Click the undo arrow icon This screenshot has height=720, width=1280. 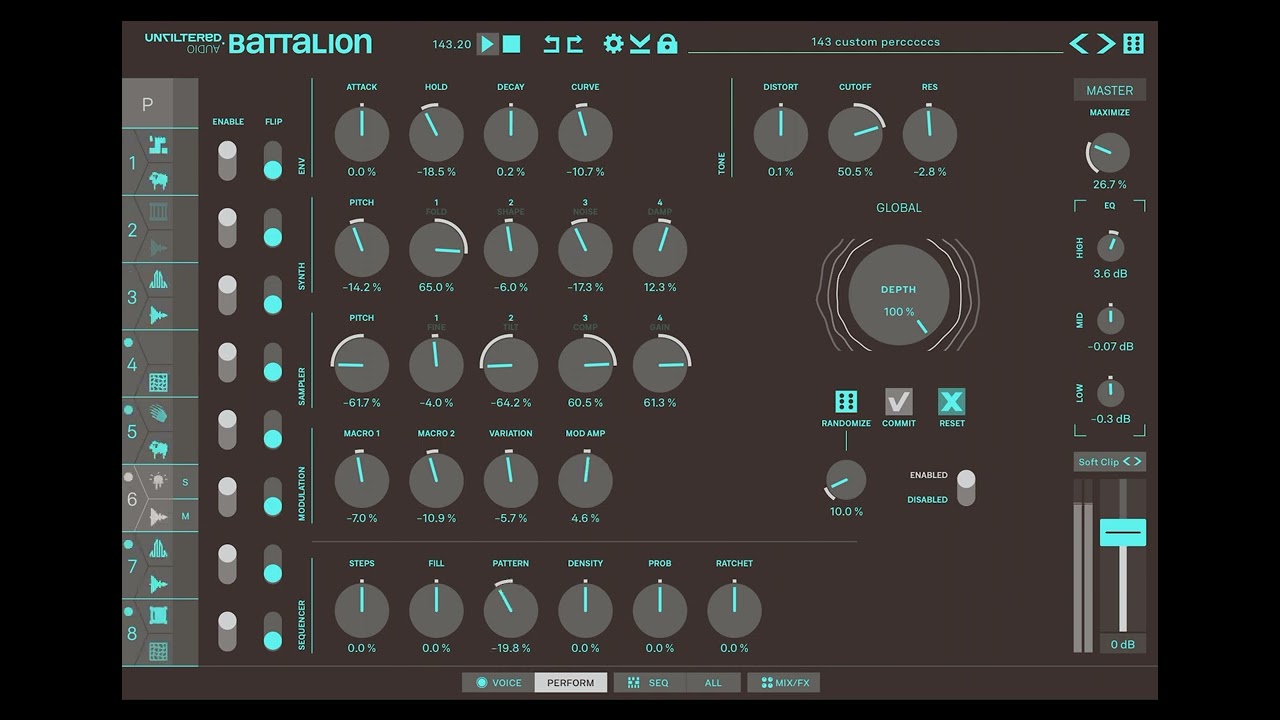(551, 44)
